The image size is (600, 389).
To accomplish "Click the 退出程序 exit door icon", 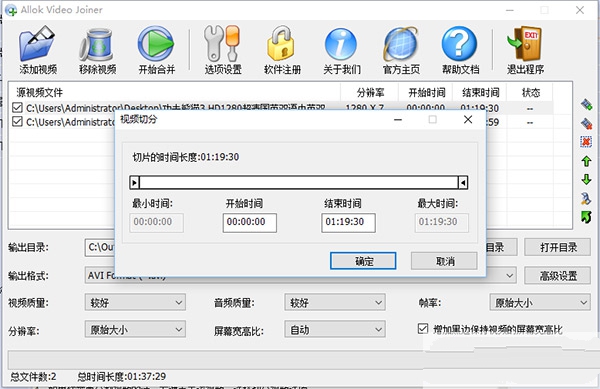I will 525,44.
